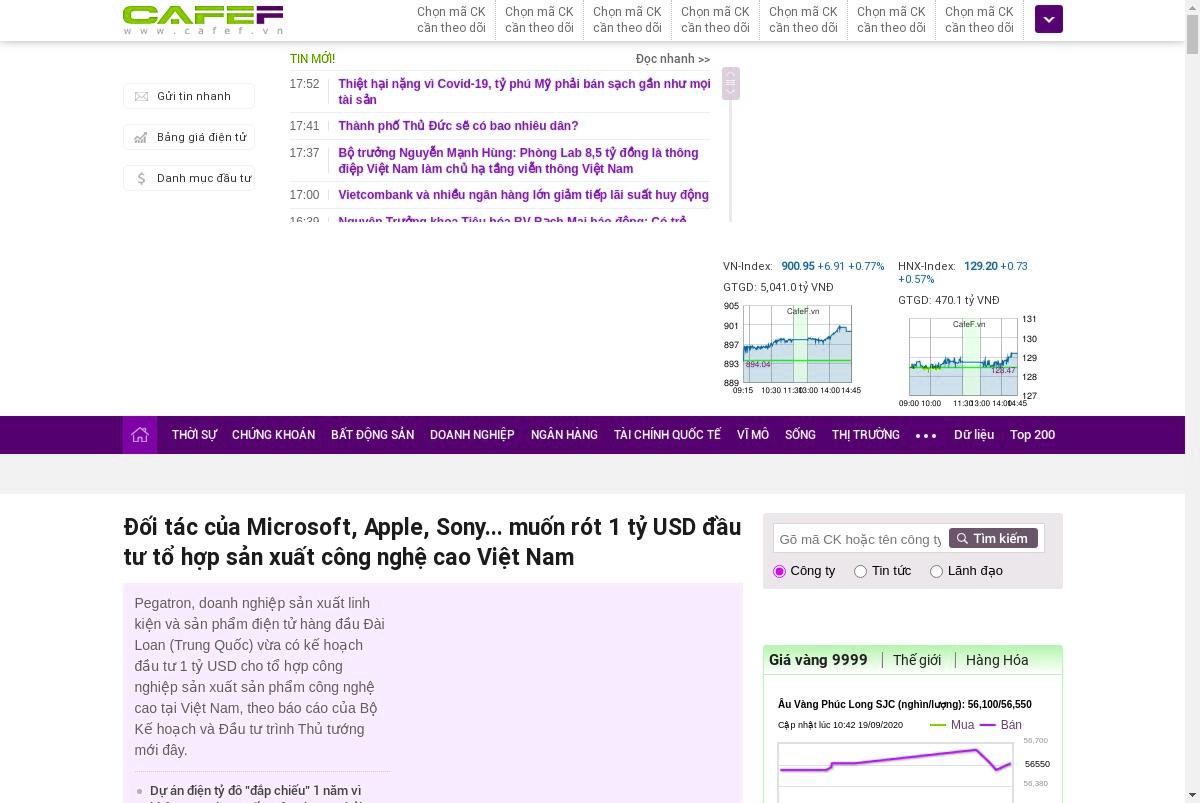Open Thành phố Thủ Đức headline
Viewport: 1200px width, 803px height.
[458, 126]
